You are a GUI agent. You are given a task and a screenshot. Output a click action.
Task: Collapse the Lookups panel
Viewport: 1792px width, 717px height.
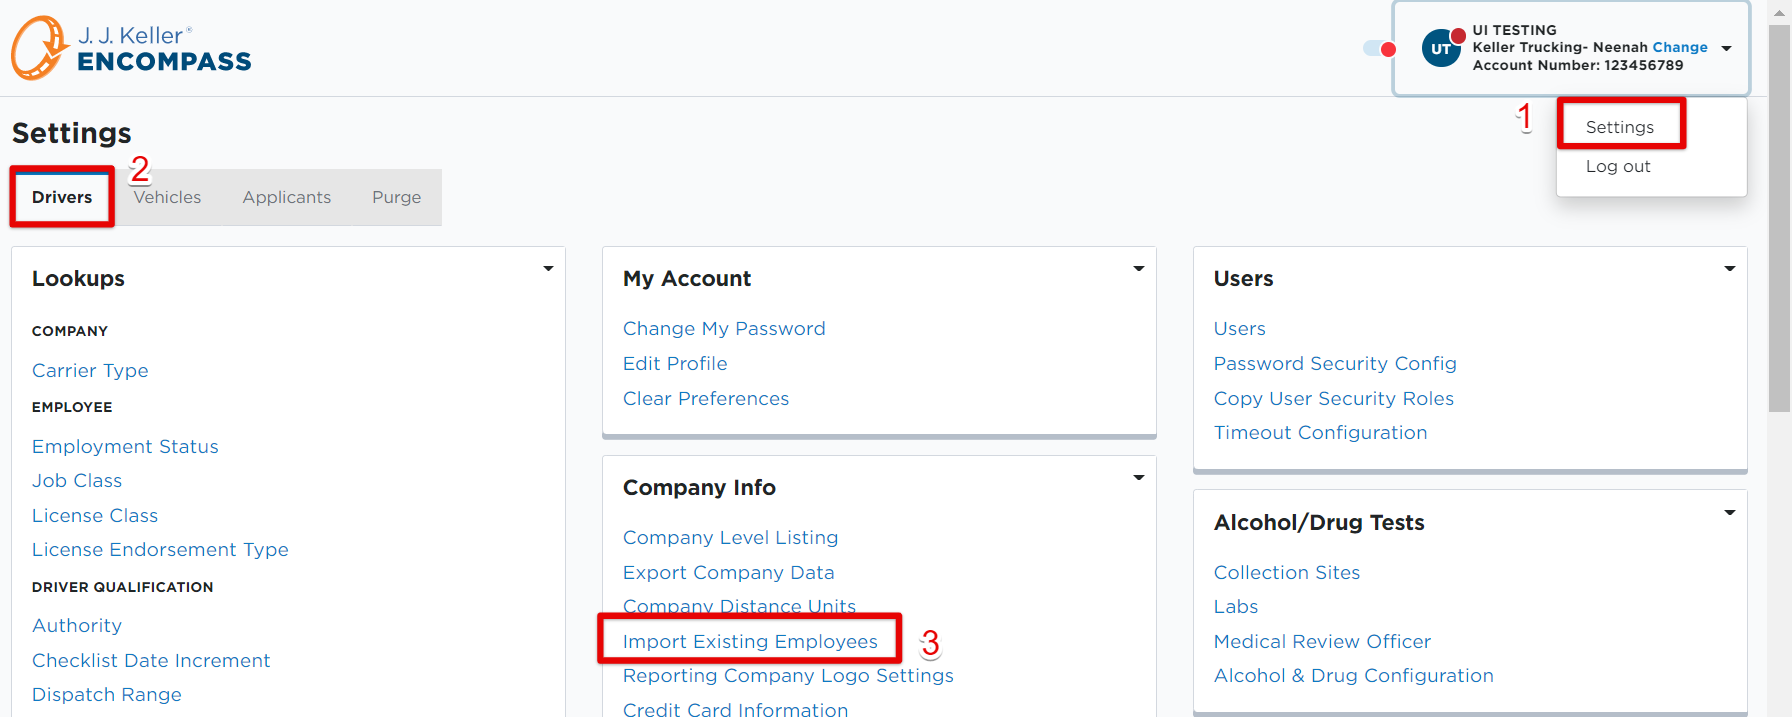point(548,269)
